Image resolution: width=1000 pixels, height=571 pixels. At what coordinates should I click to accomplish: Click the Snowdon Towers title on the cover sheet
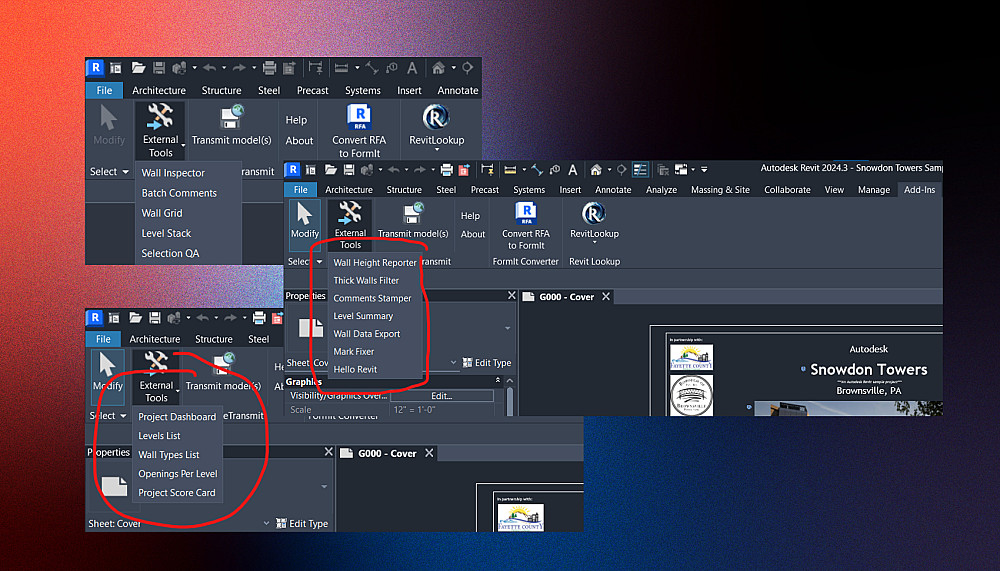click(868, 369)
